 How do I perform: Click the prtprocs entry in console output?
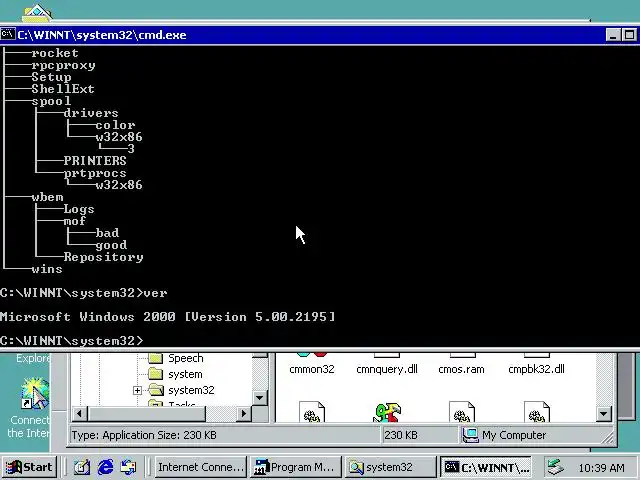95,173
